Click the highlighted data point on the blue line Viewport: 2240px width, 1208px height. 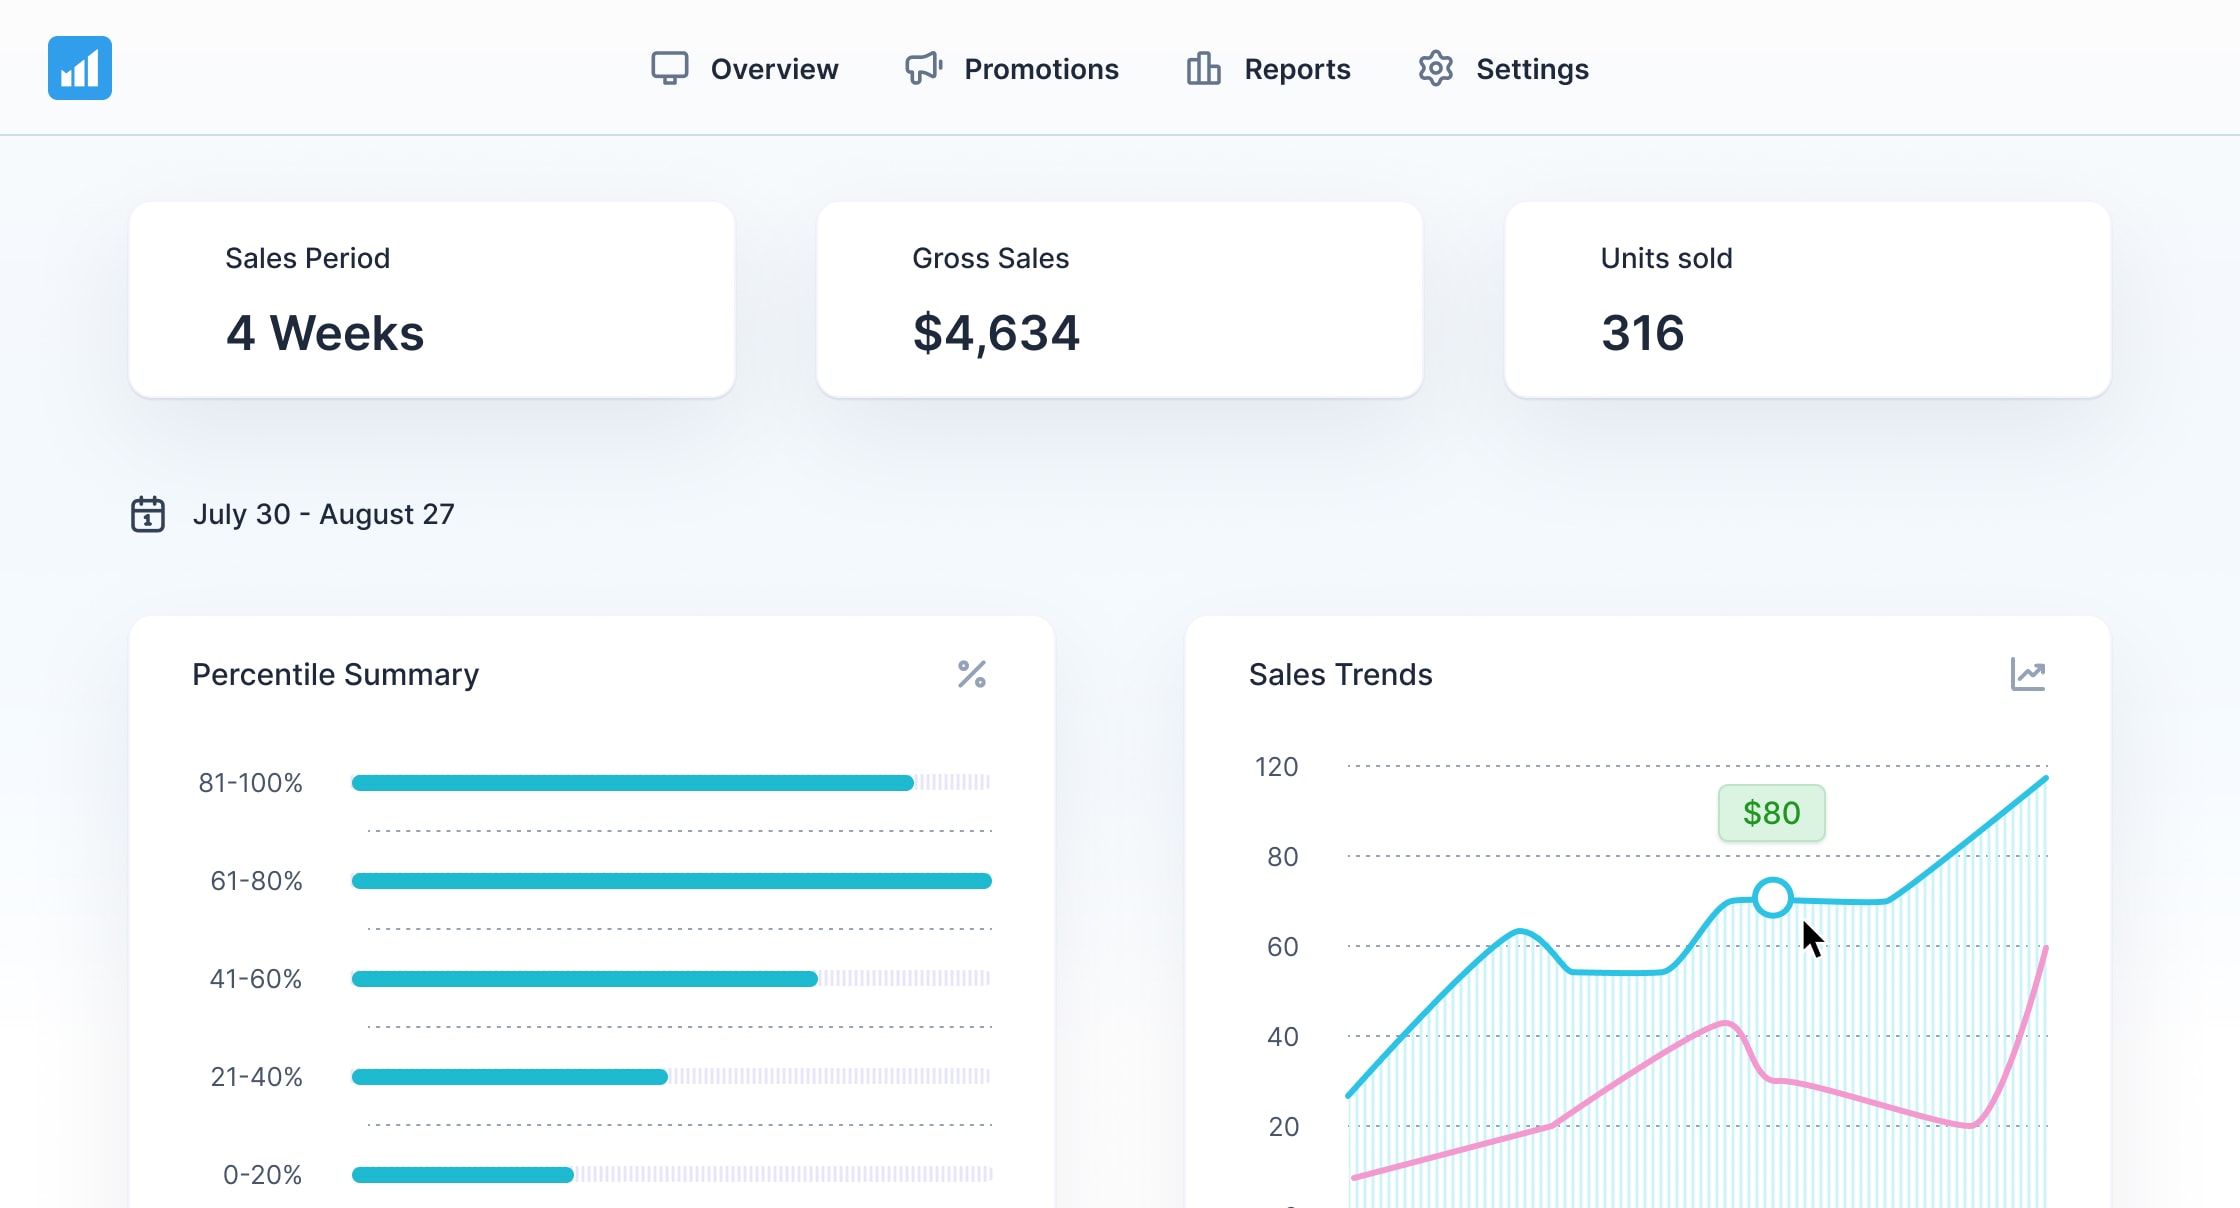click(x=1772, y=897)
